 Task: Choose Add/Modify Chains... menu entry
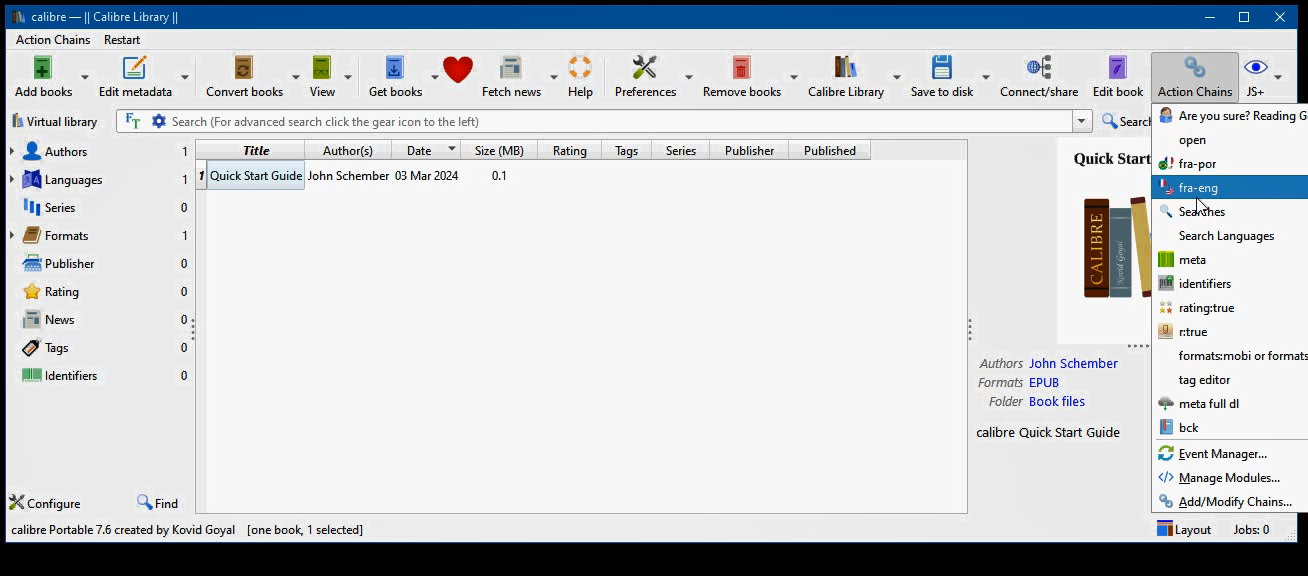[x=1230, y=501]
